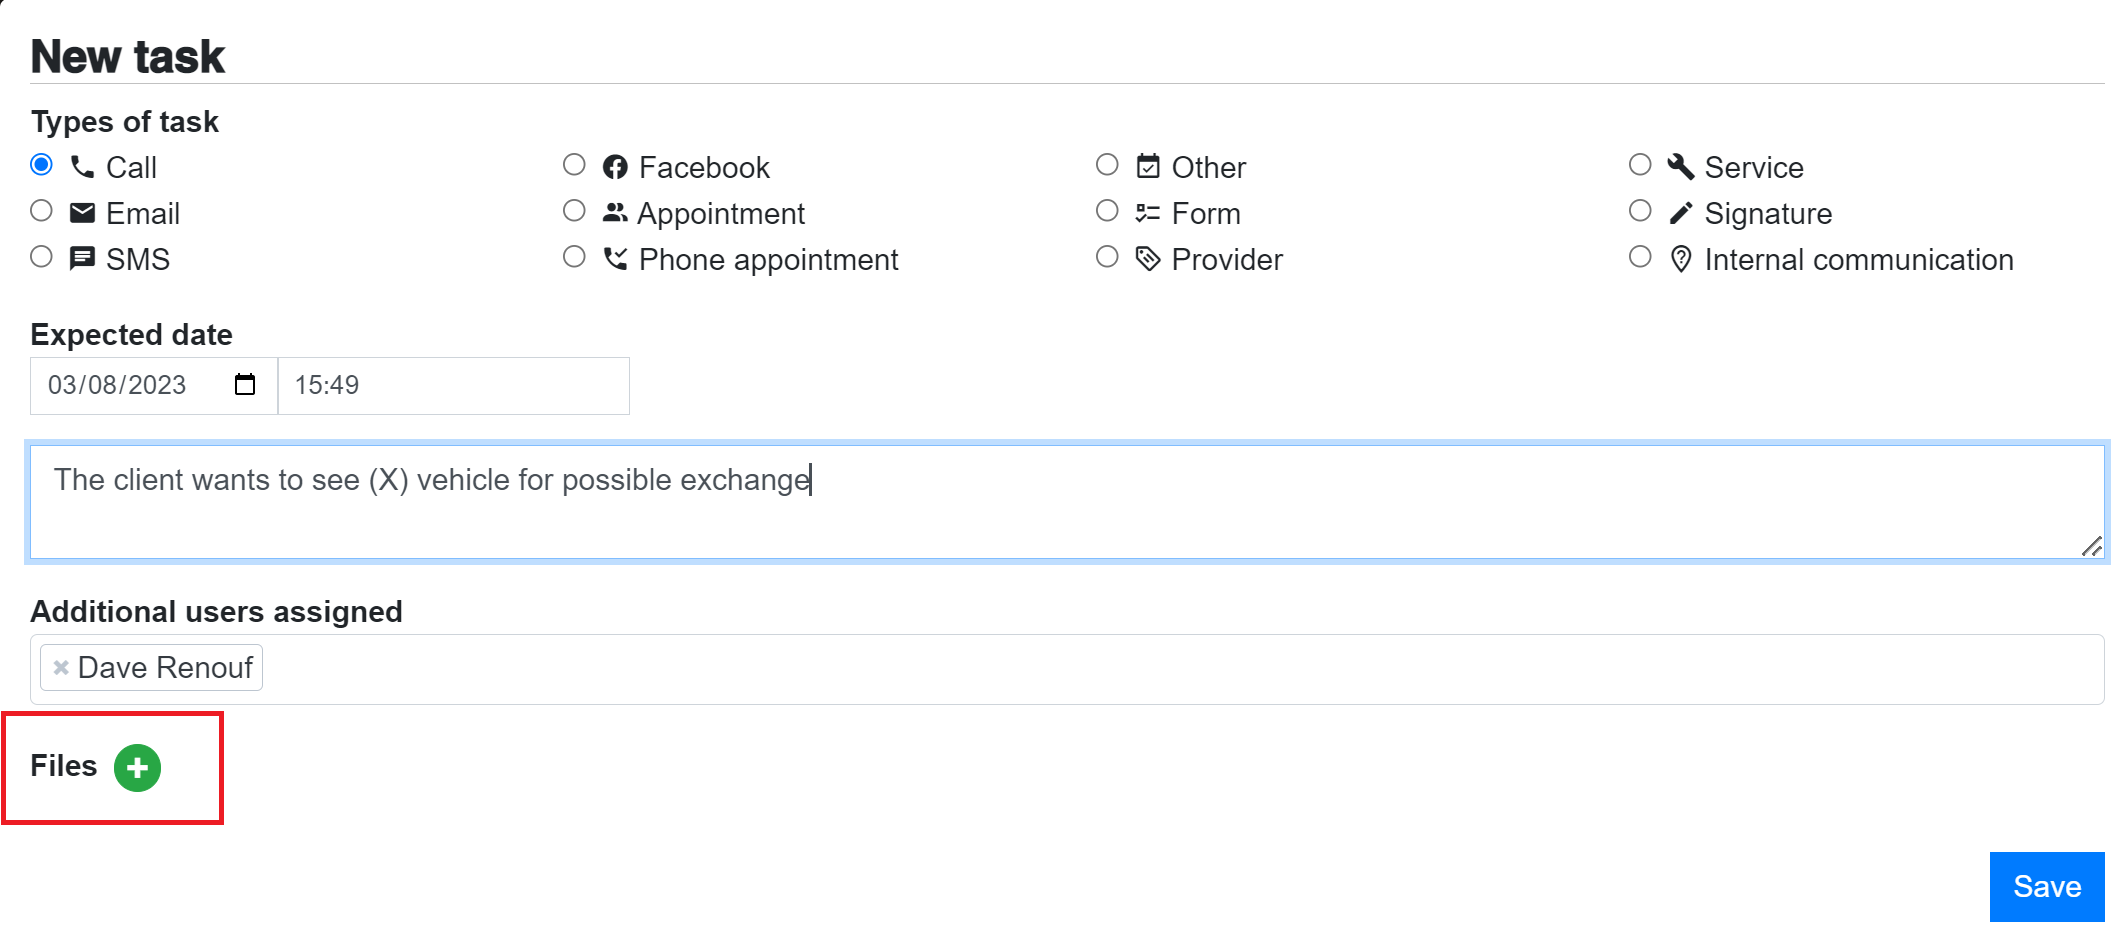Click into the task description text area
2126x942 pixels.
1067,502
